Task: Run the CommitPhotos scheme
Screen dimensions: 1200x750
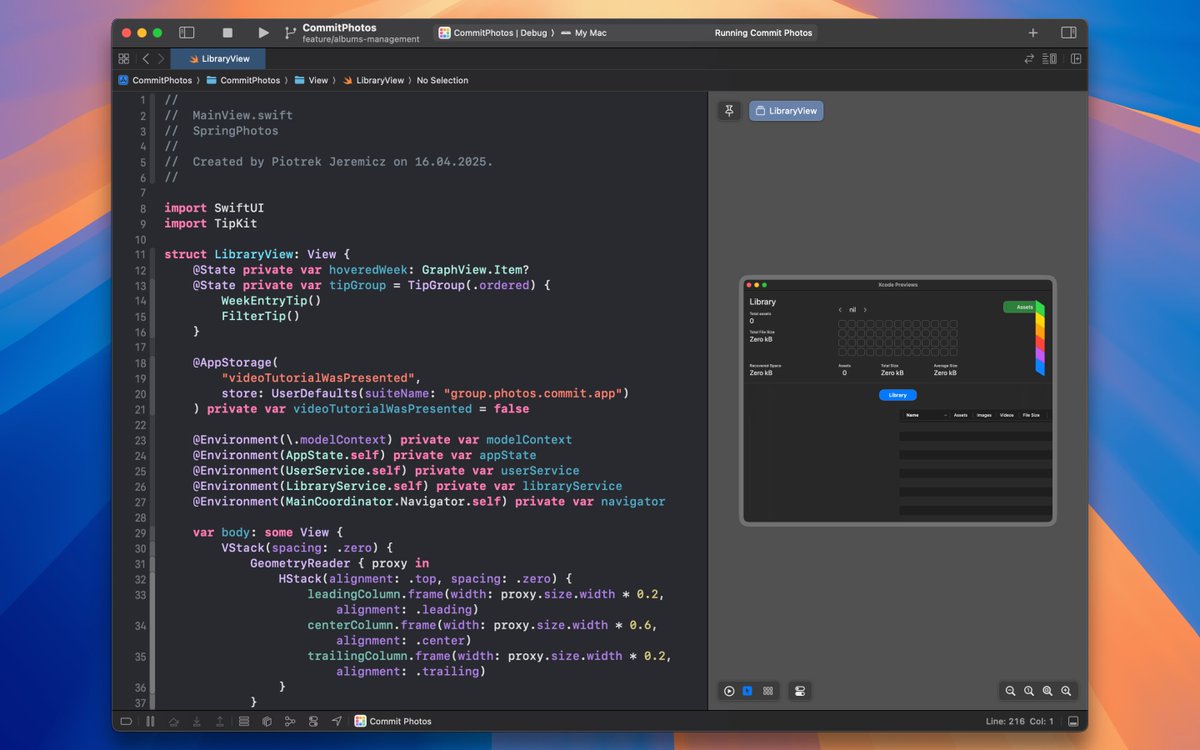Action: (x=263, y=33)
